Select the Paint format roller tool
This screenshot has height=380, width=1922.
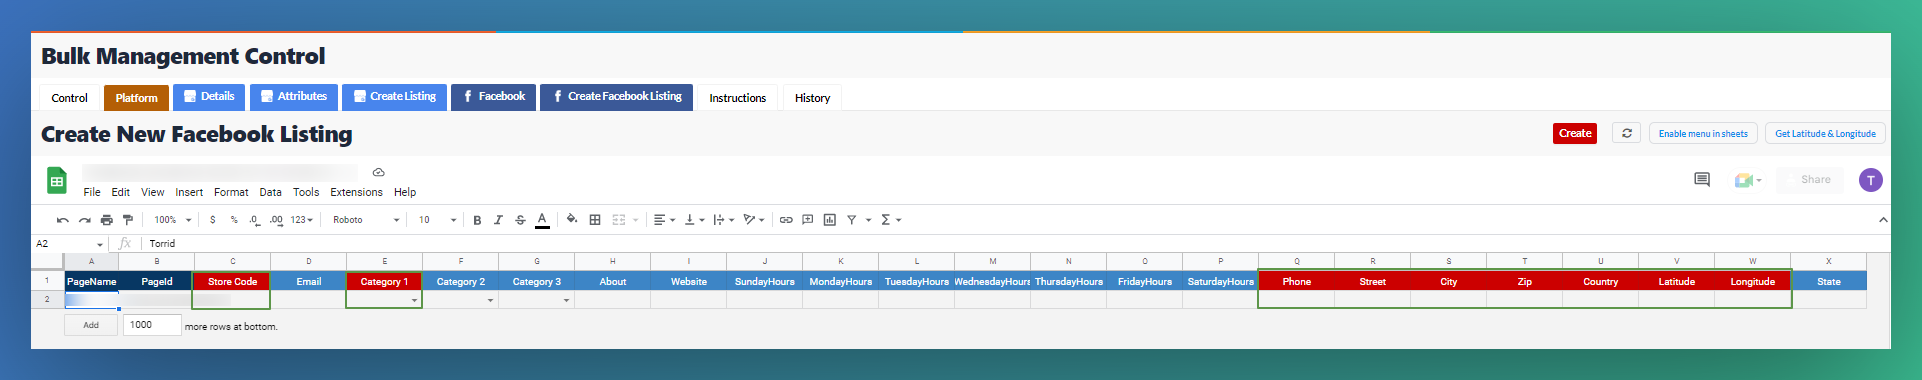pos(128,220)
